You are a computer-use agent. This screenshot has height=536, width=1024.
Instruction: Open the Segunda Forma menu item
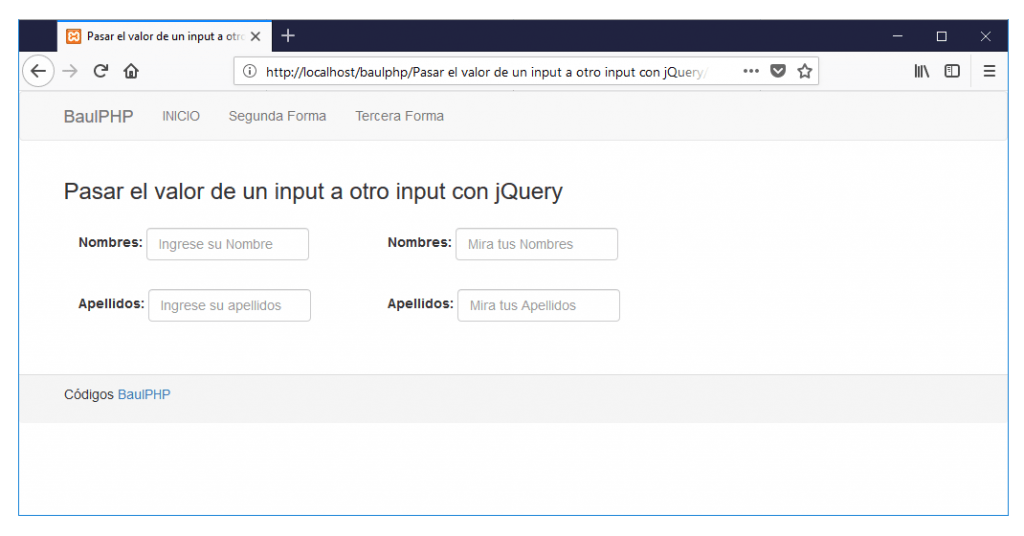click(x=277, y=116)
